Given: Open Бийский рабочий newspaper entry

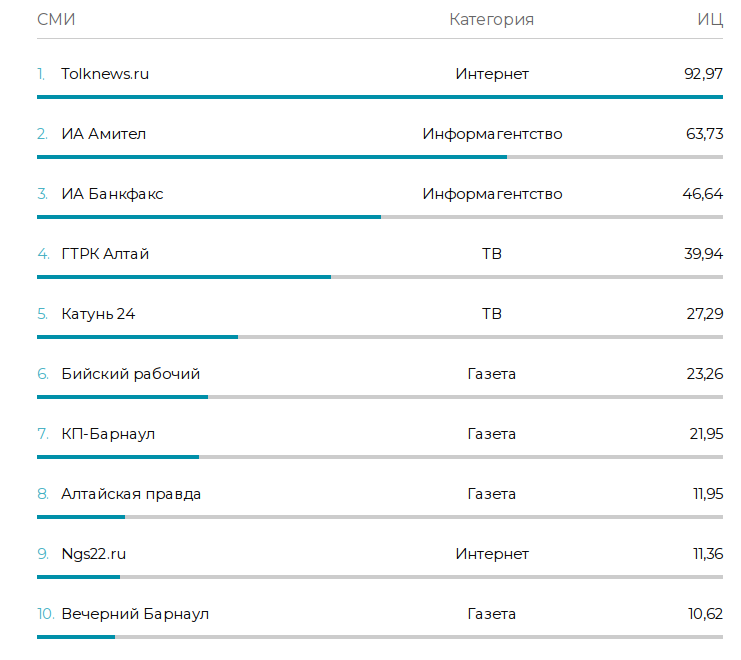Looking at the screenshot, I should tap(130, 374).
